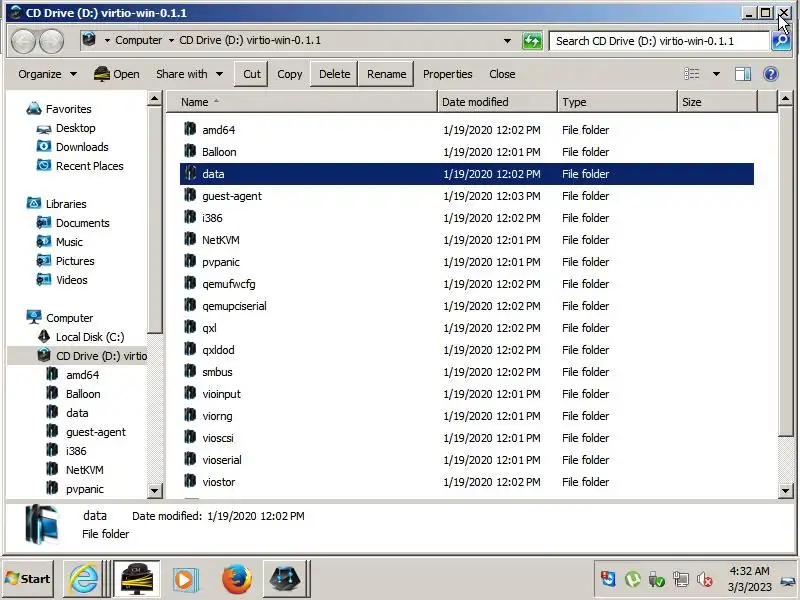Click the green refresh button beside address bar
The height and width of the screenshot is (600, 800).
tap(532, 41)
